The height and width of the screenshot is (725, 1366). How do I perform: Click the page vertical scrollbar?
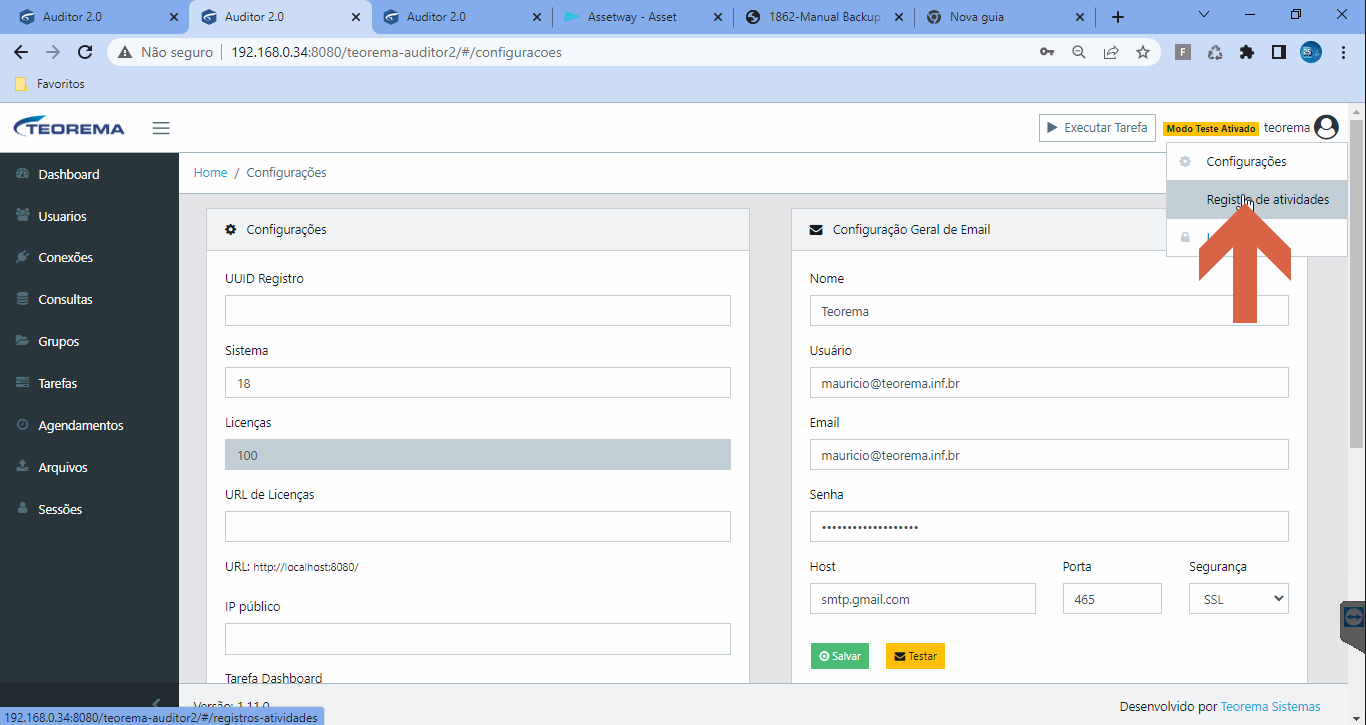[x=1357, y=284]
